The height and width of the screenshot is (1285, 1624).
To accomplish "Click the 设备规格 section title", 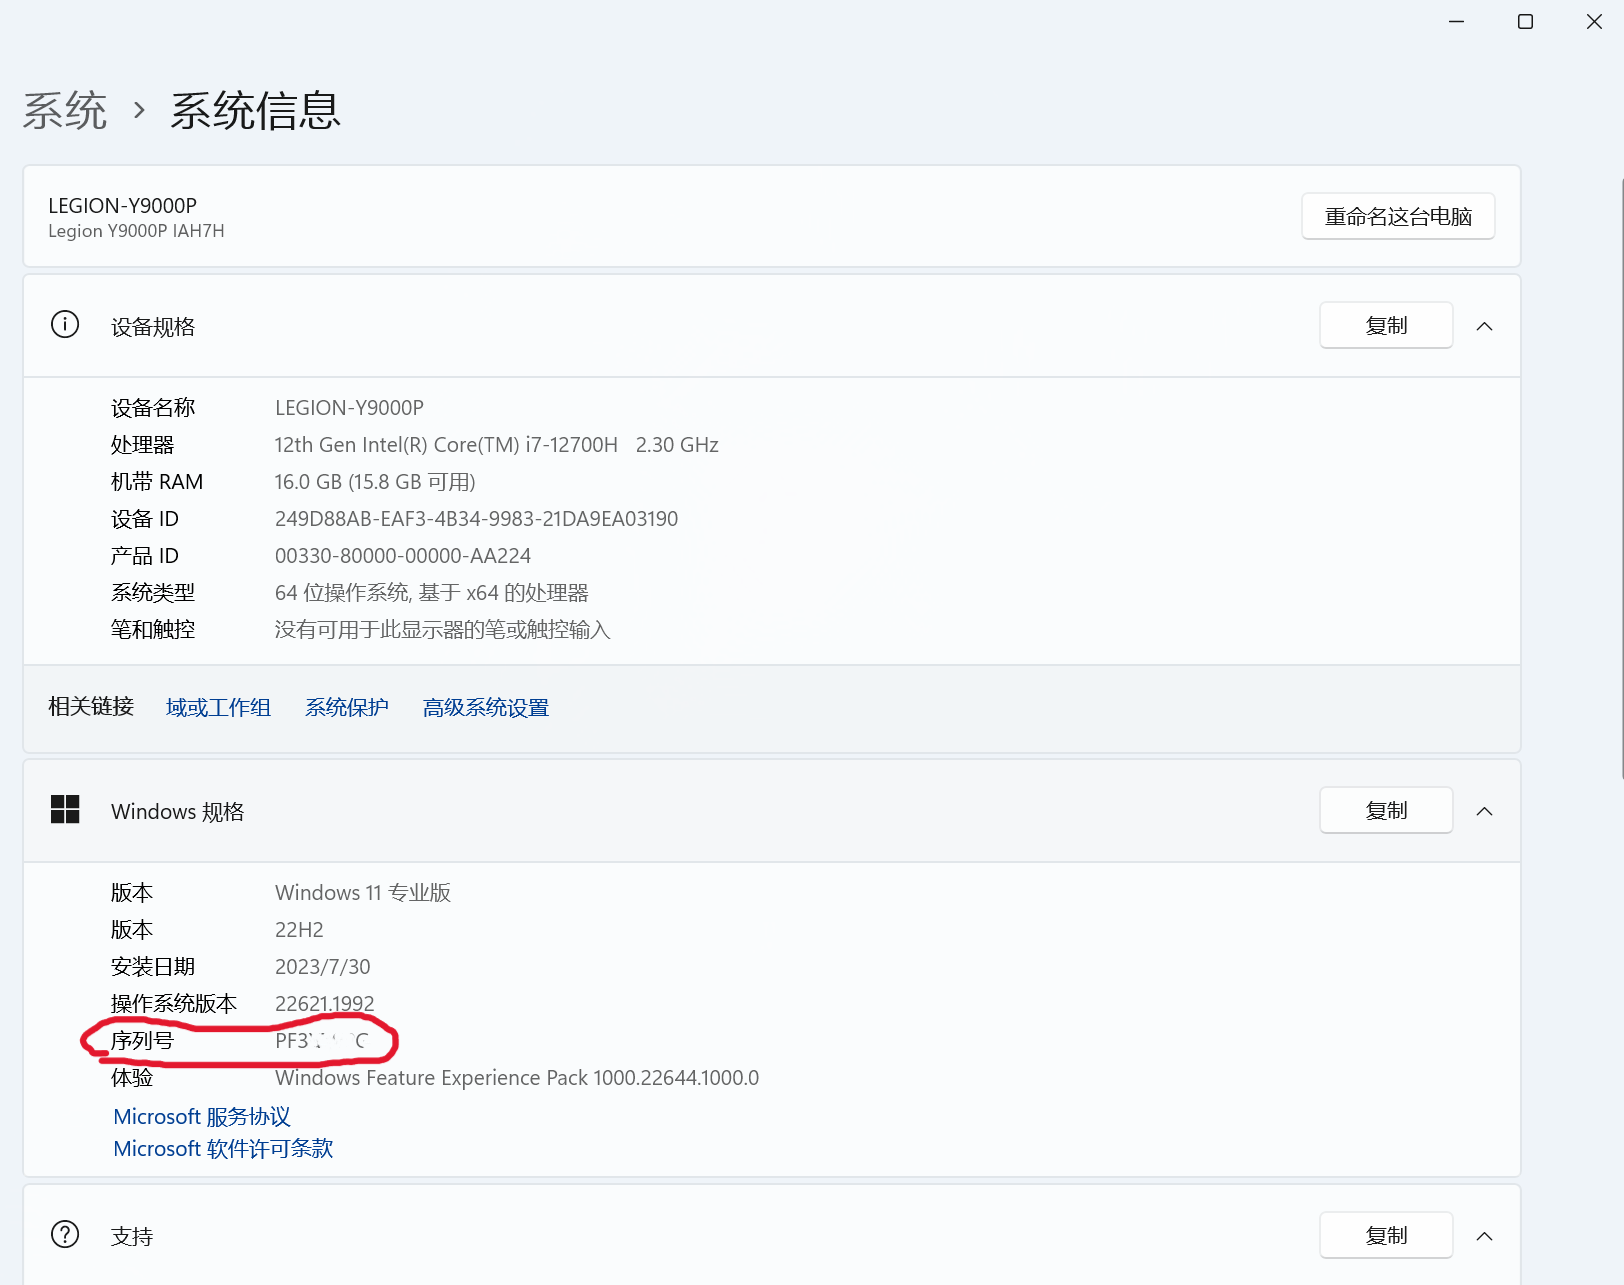I will pos(153,327).
